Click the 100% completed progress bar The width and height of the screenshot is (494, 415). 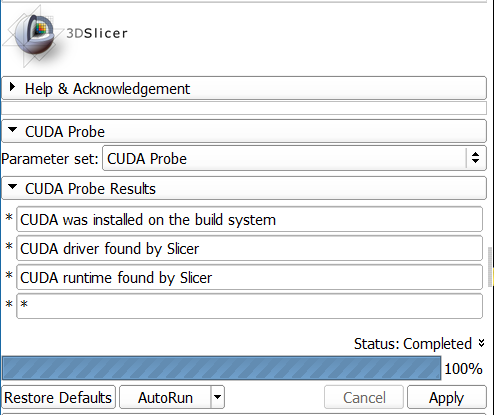(x=221, y=368)
